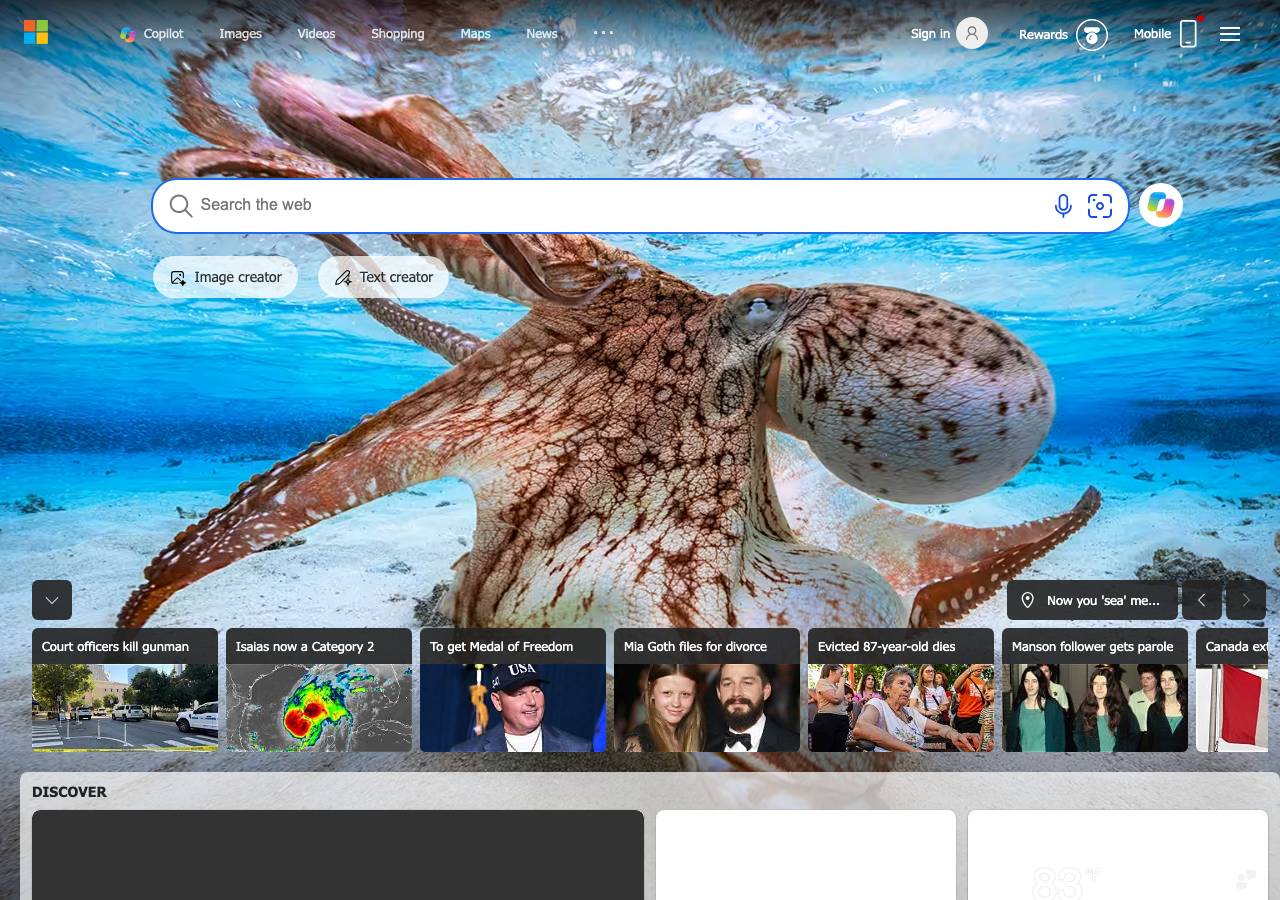
Task: Open Copilot from the top navigation
Action: [x=152, y=34]
